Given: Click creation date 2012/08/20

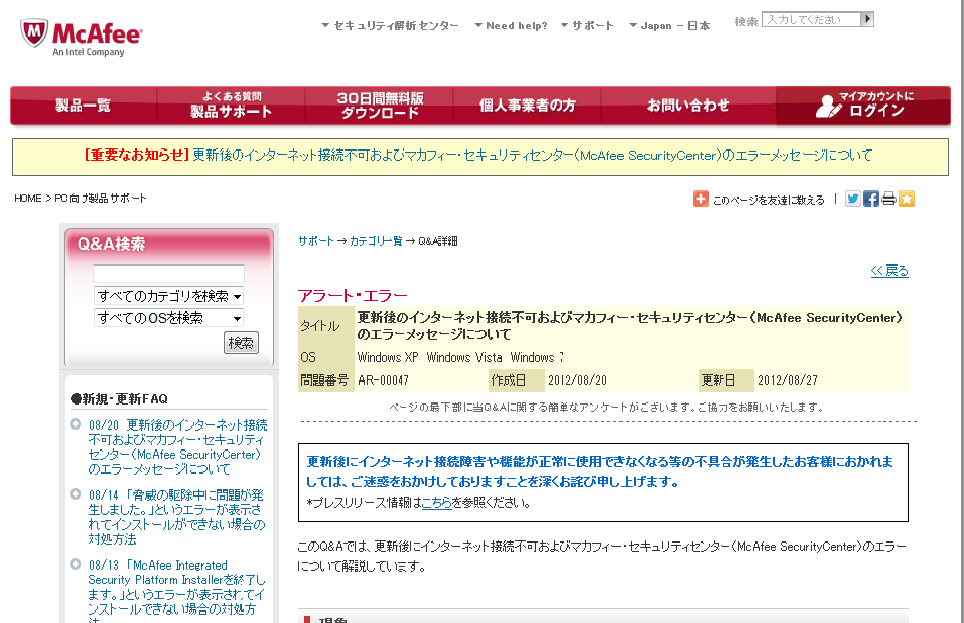Looking at the screenshot, I should pyautogui.click(x=577, y=380).
